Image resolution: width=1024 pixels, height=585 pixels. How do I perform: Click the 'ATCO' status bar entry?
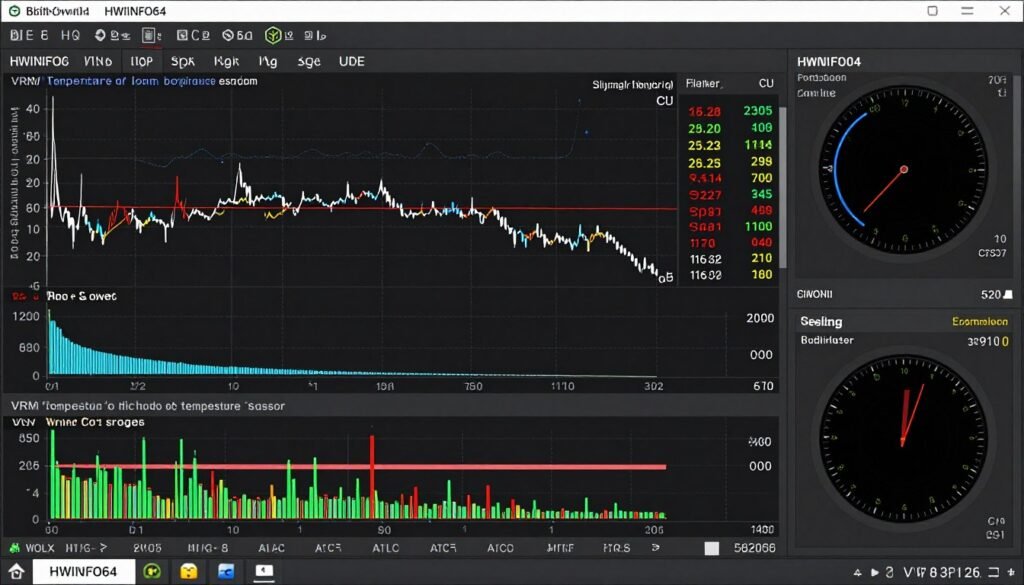click(500, 548)
